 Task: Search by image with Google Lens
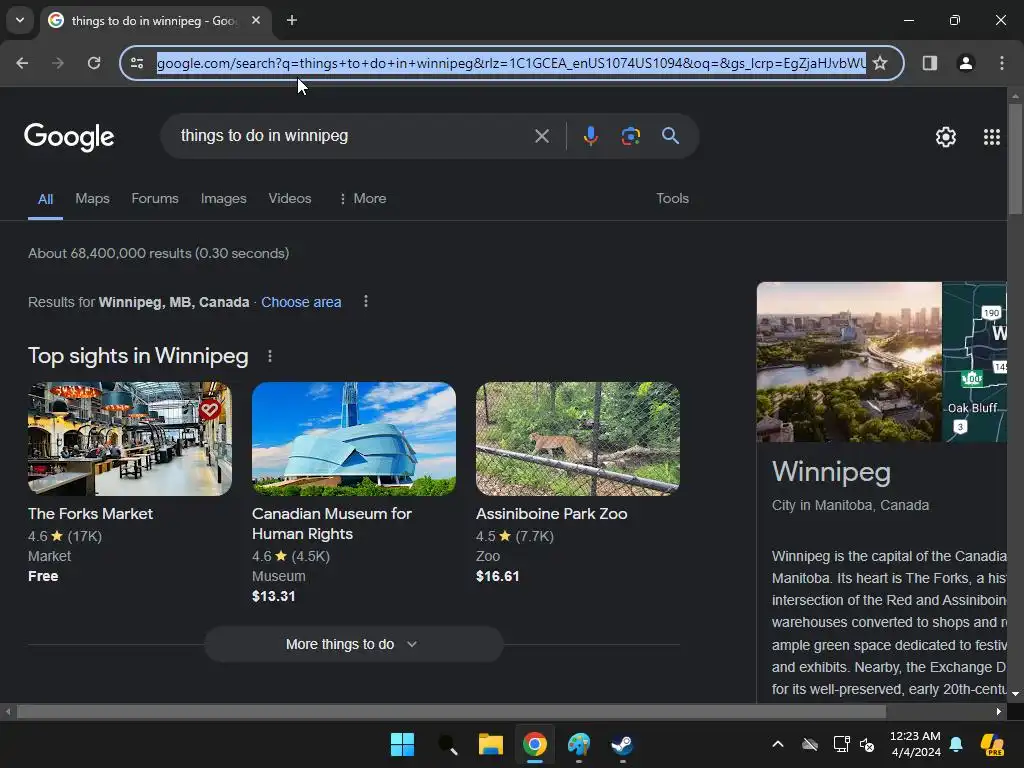631,136
